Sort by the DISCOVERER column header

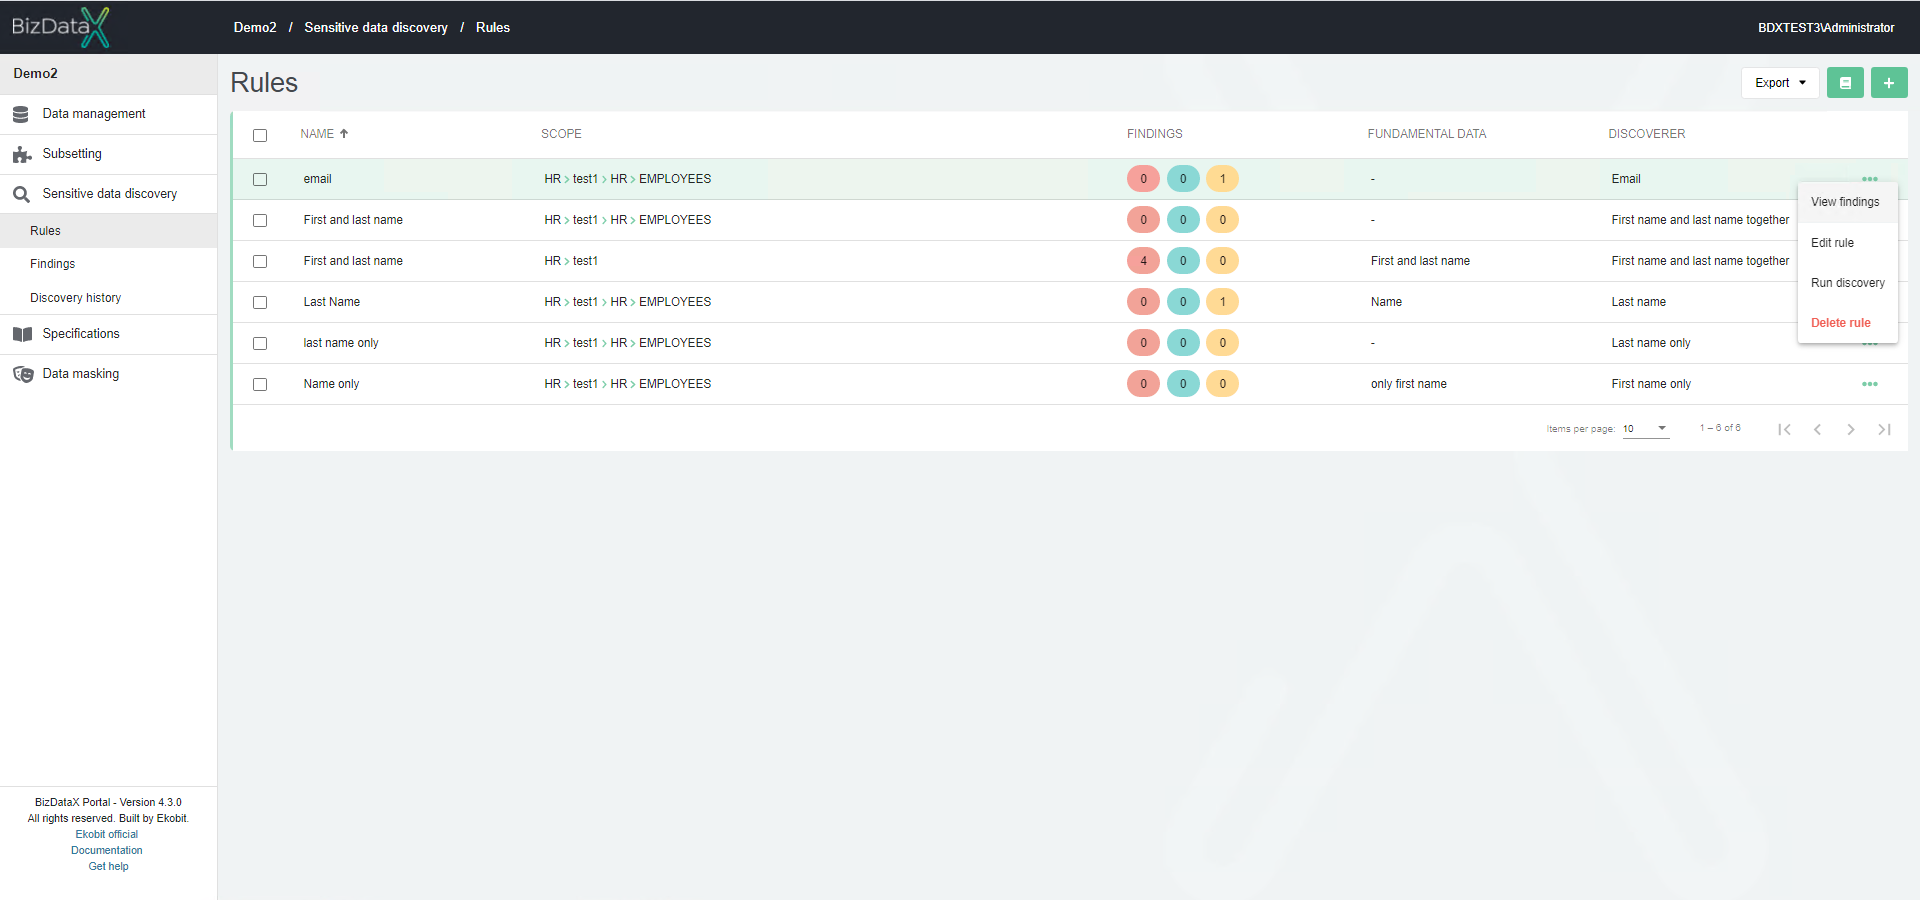click(x=1646, y=134)
